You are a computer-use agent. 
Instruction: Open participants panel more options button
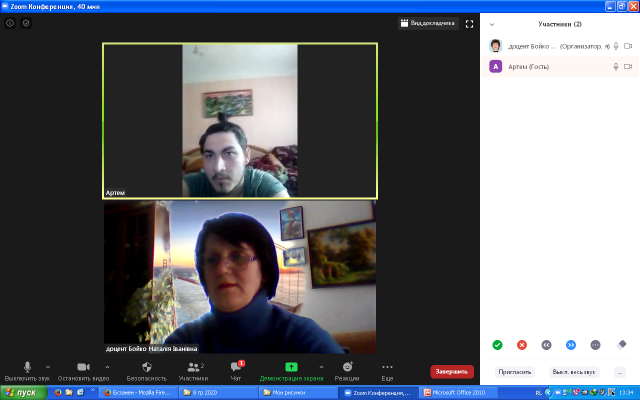point(620,372)
